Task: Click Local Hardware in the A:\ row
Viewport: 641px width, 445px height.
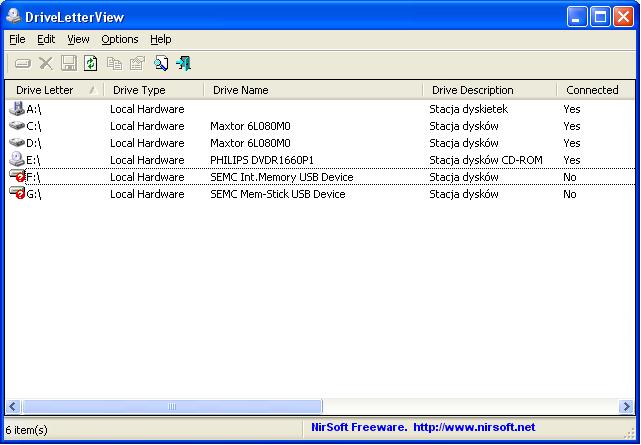Action: click(x=147, y=109)
